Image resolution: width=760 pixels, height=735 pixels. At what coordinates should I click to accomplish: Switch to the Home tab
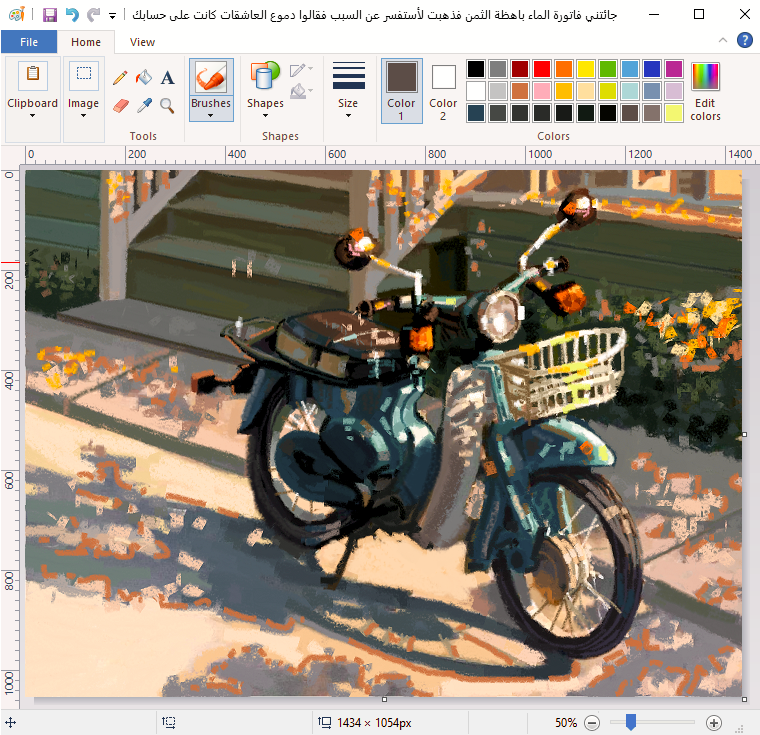pyautogui.click(x=86, y=42)
